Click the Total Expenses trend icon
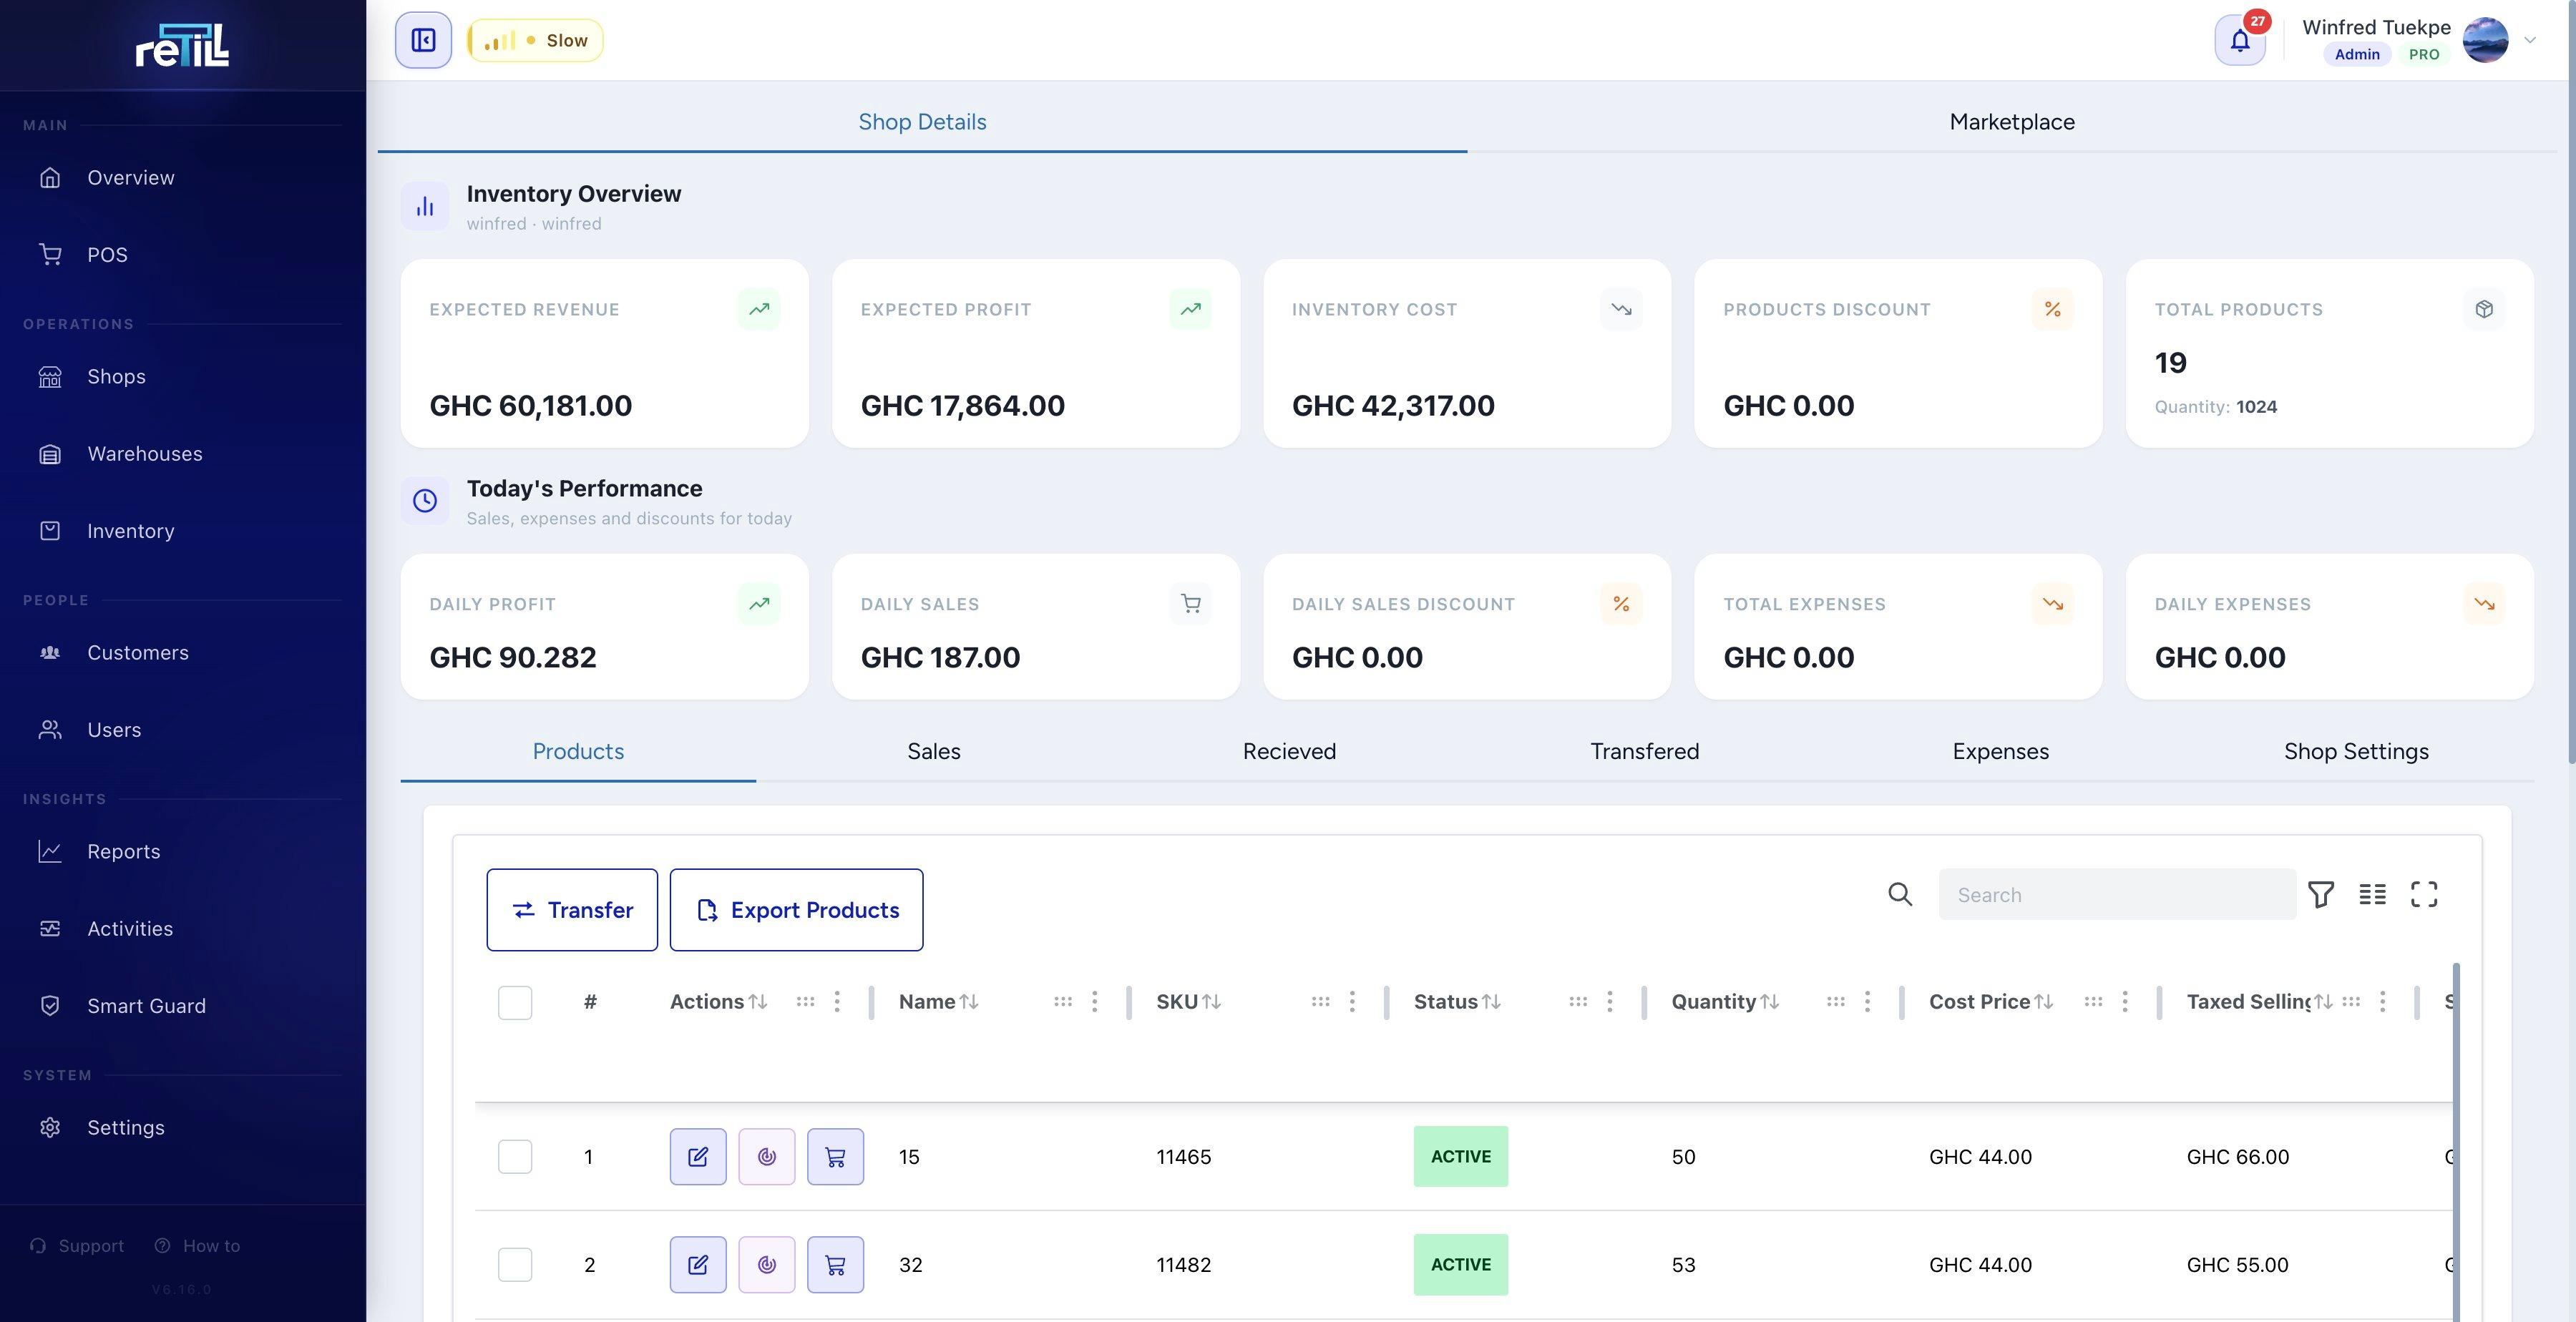 (2052, 604)
